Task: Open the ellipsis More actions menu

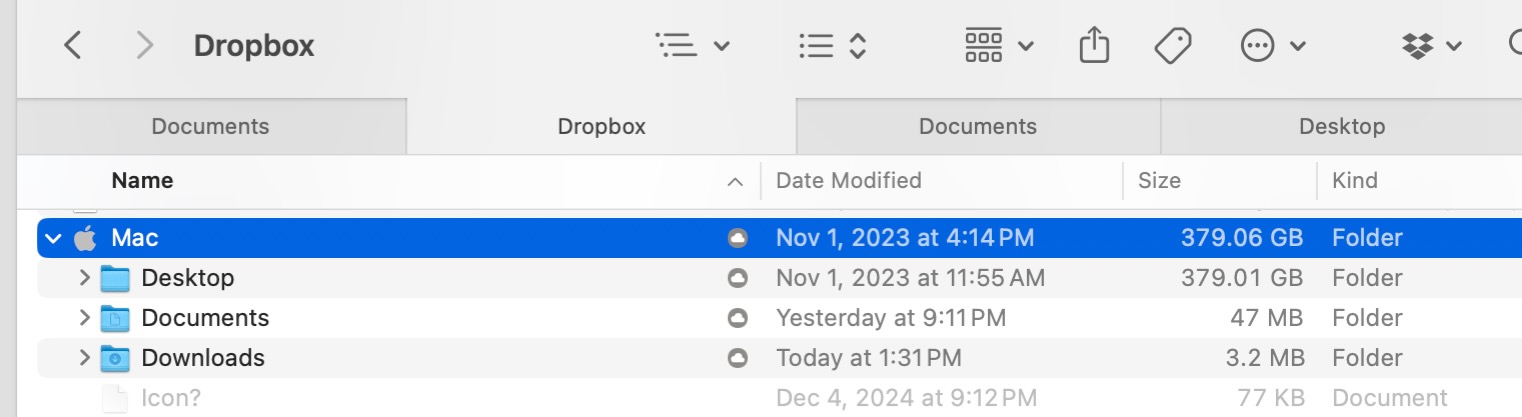Action: coord(1272,46)
